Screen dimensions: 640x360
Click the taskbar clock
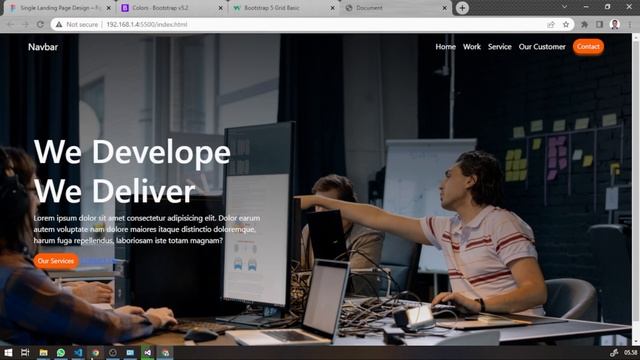[x=631, y=353]
